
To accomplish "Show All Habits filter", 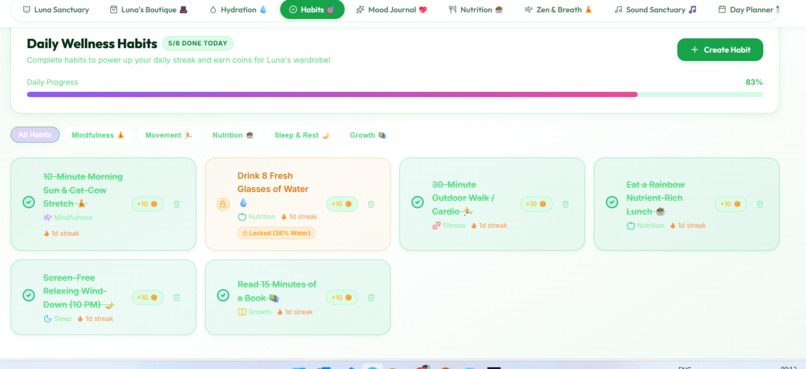I will pyautogui.click(x=35, y=135).
